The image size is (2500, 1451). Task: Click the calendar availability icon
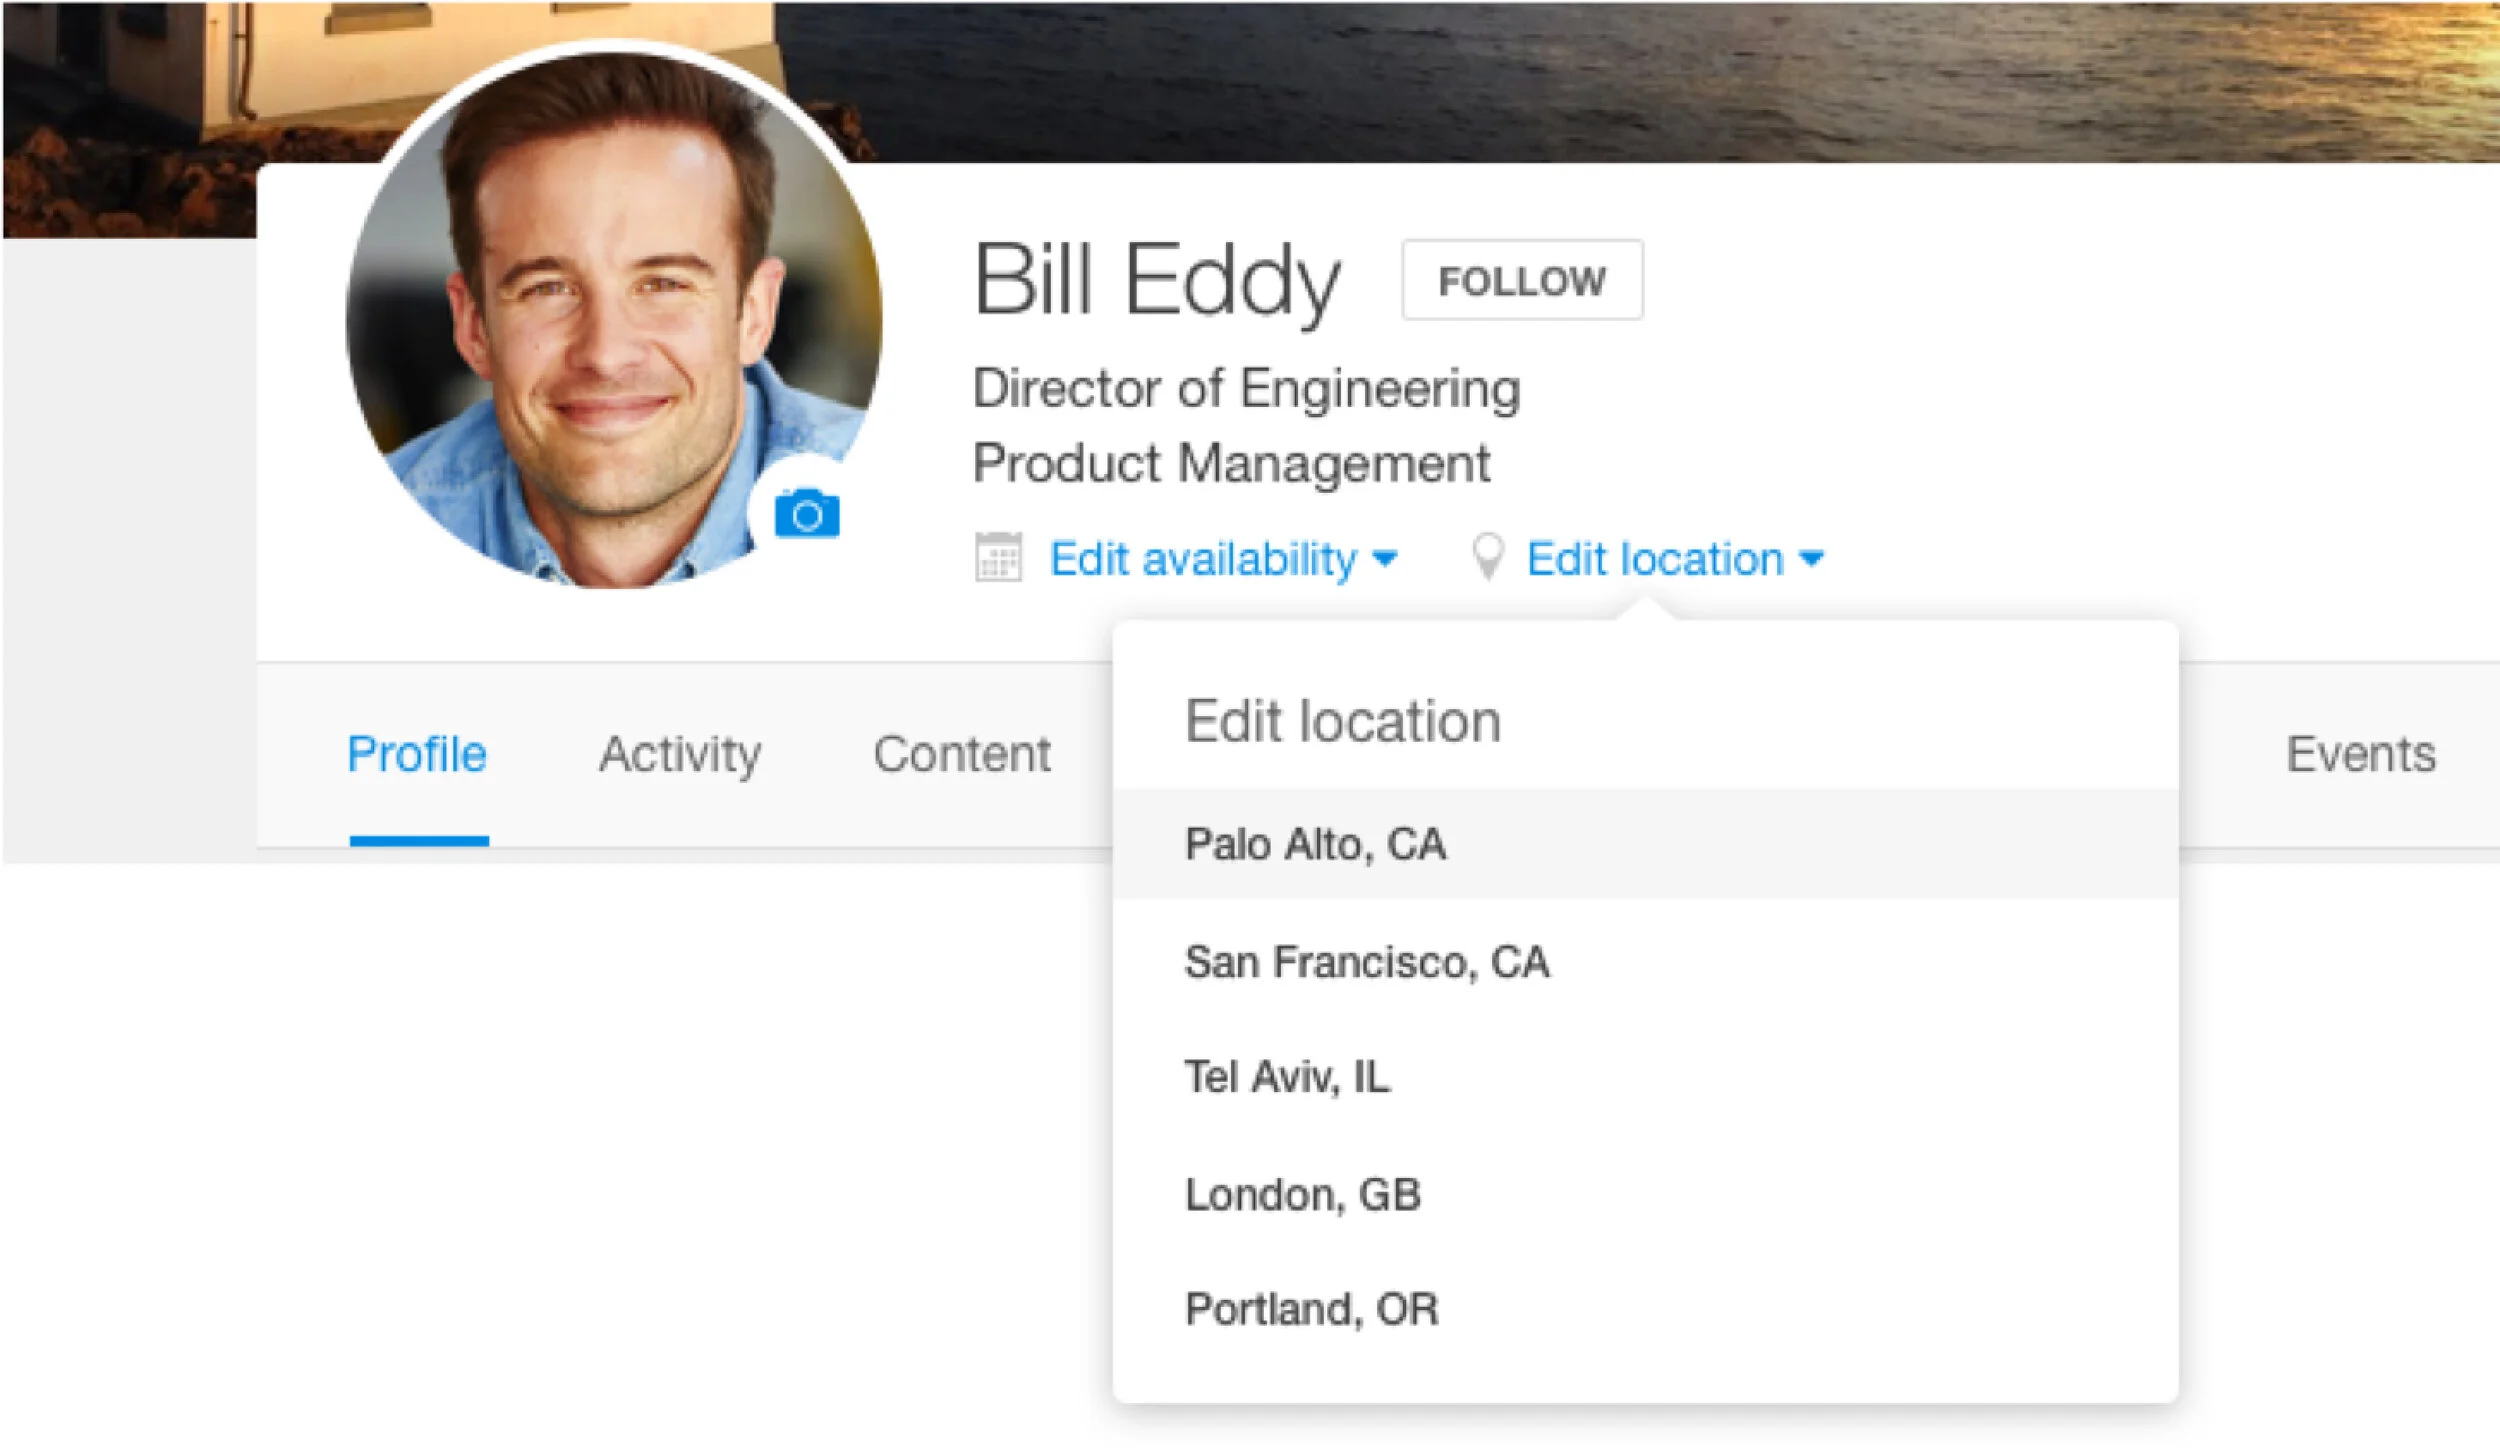(x=998, y=558)
